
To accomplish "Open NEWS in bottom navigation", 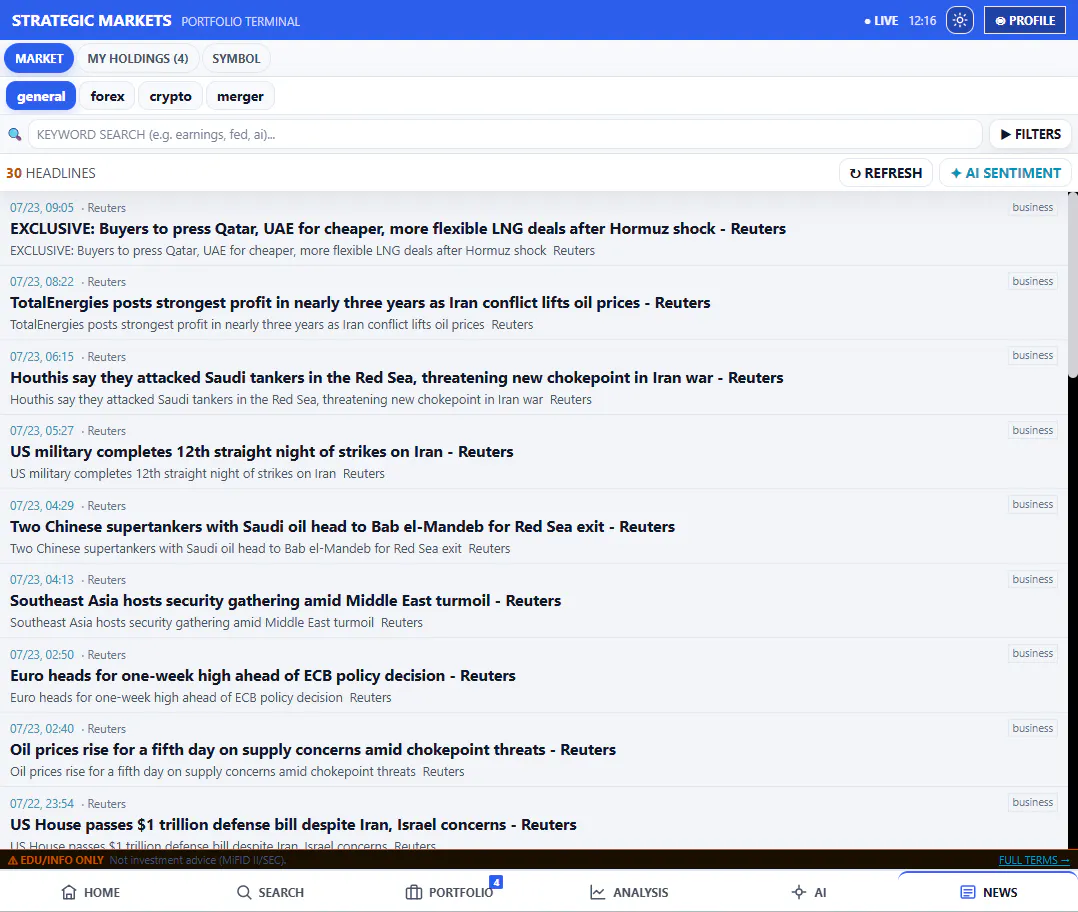I will coord(988,892).
